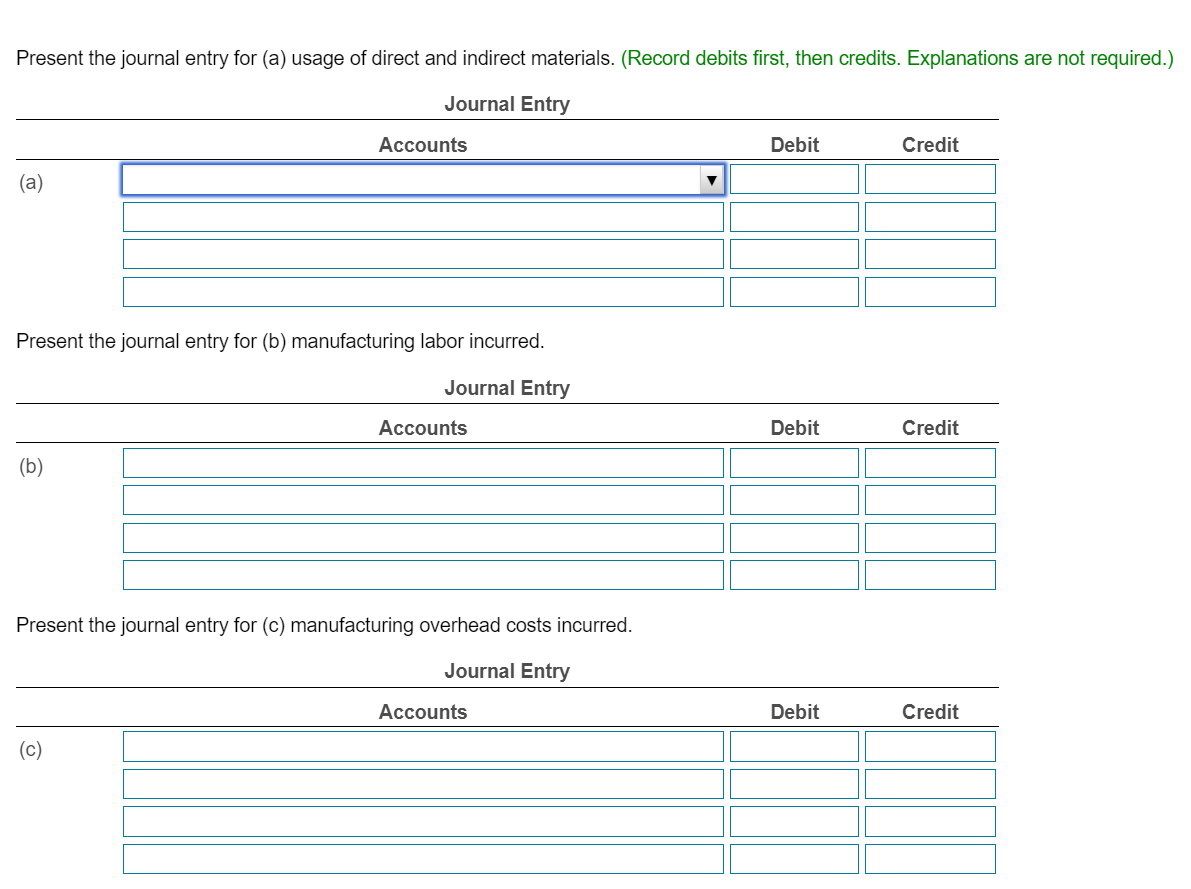The image size is (1191, 889).
Task: Click third credit field of entry (c)
Action: (x=930, y=821)
